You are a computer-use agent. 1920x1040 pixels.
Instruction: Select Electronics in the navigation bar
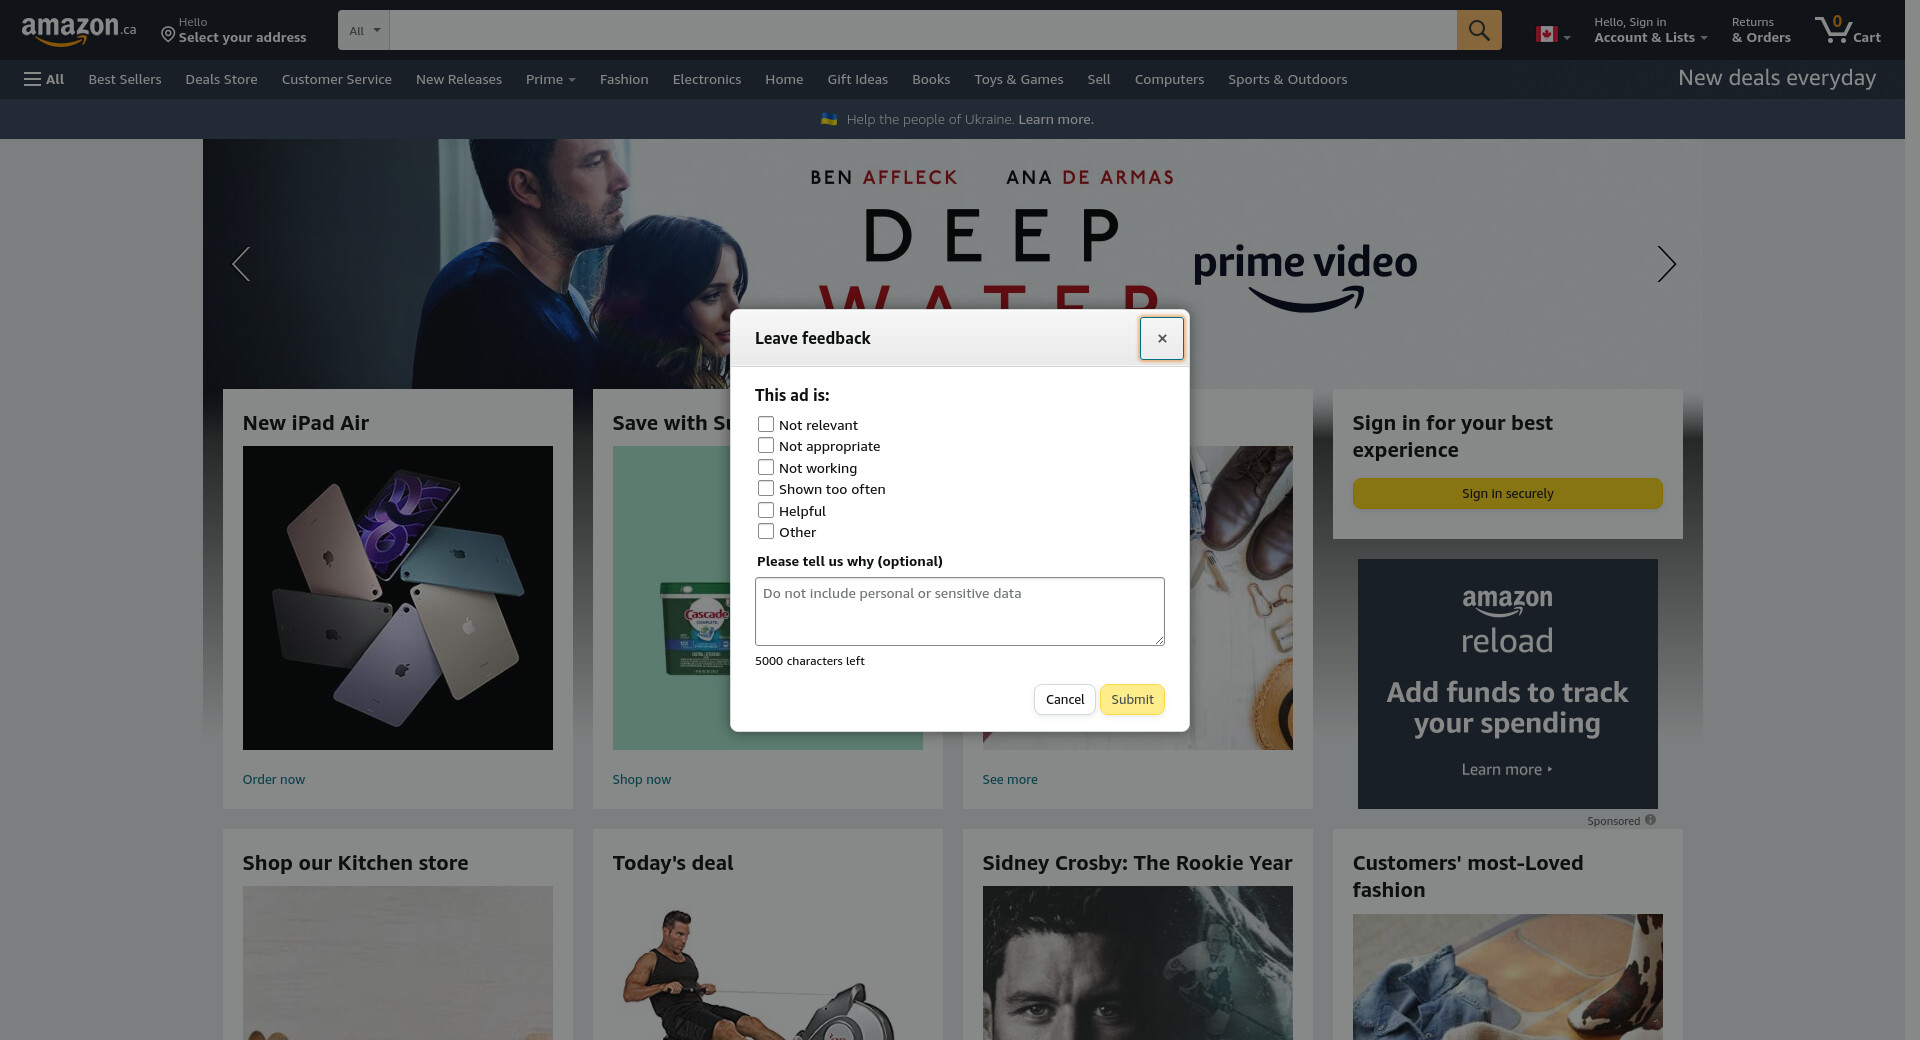(x=707, y=79)
